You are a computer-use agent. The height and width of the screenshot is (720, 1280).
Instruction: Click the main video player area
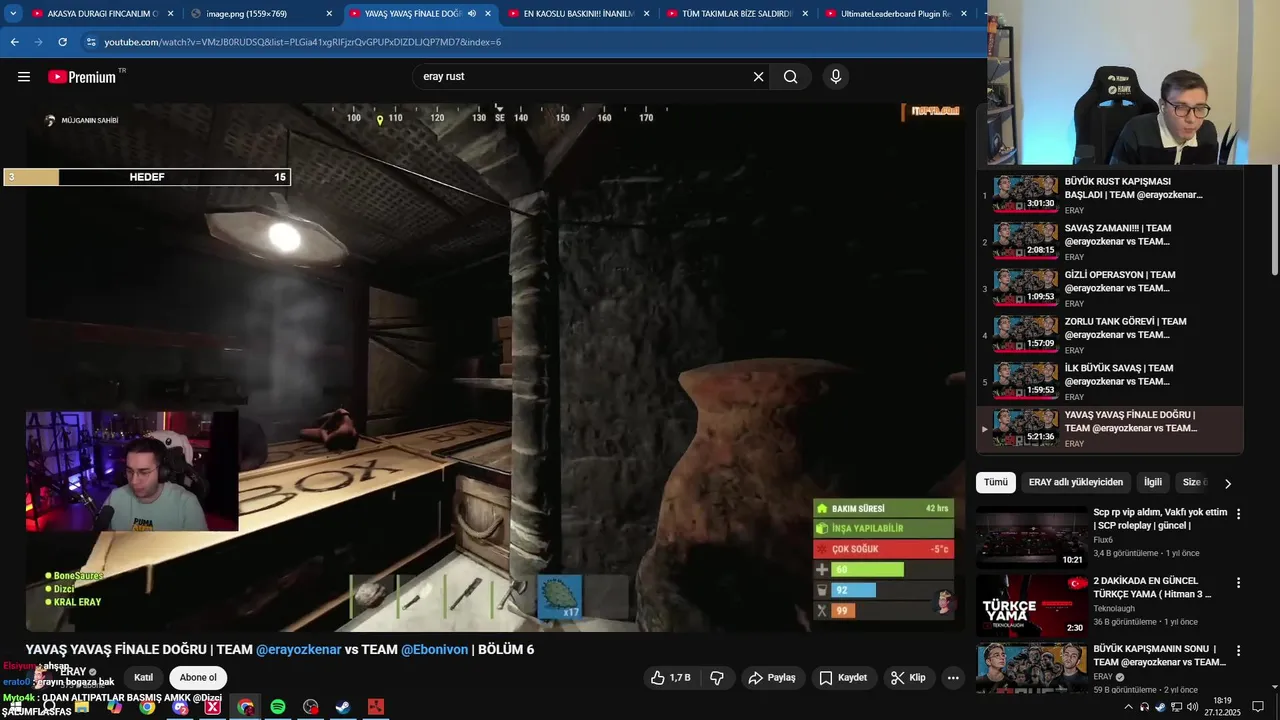495,367
